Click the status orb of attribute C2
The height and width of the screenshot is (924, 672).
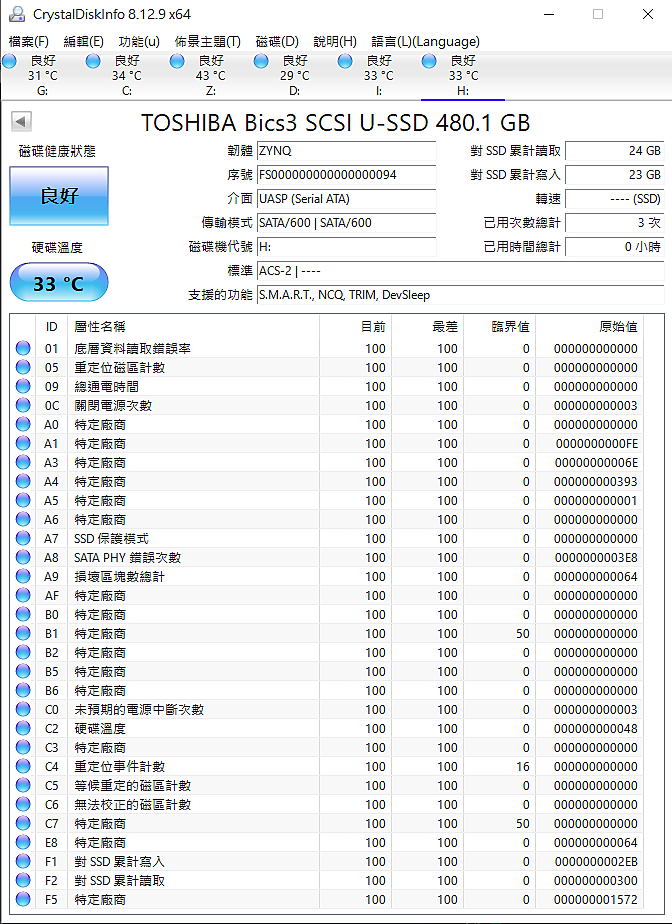(x=23, y=728)
